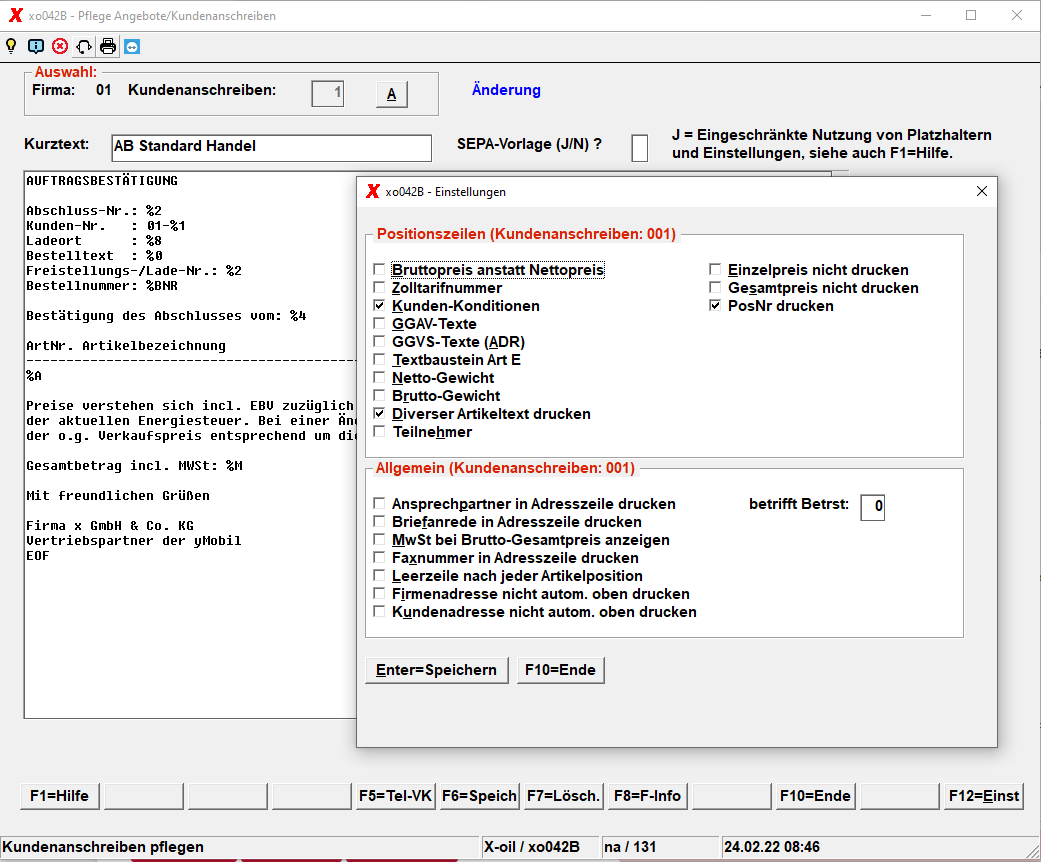Maximize the main application window
This screenshot has height=862, width=1041.
point(971,15)
